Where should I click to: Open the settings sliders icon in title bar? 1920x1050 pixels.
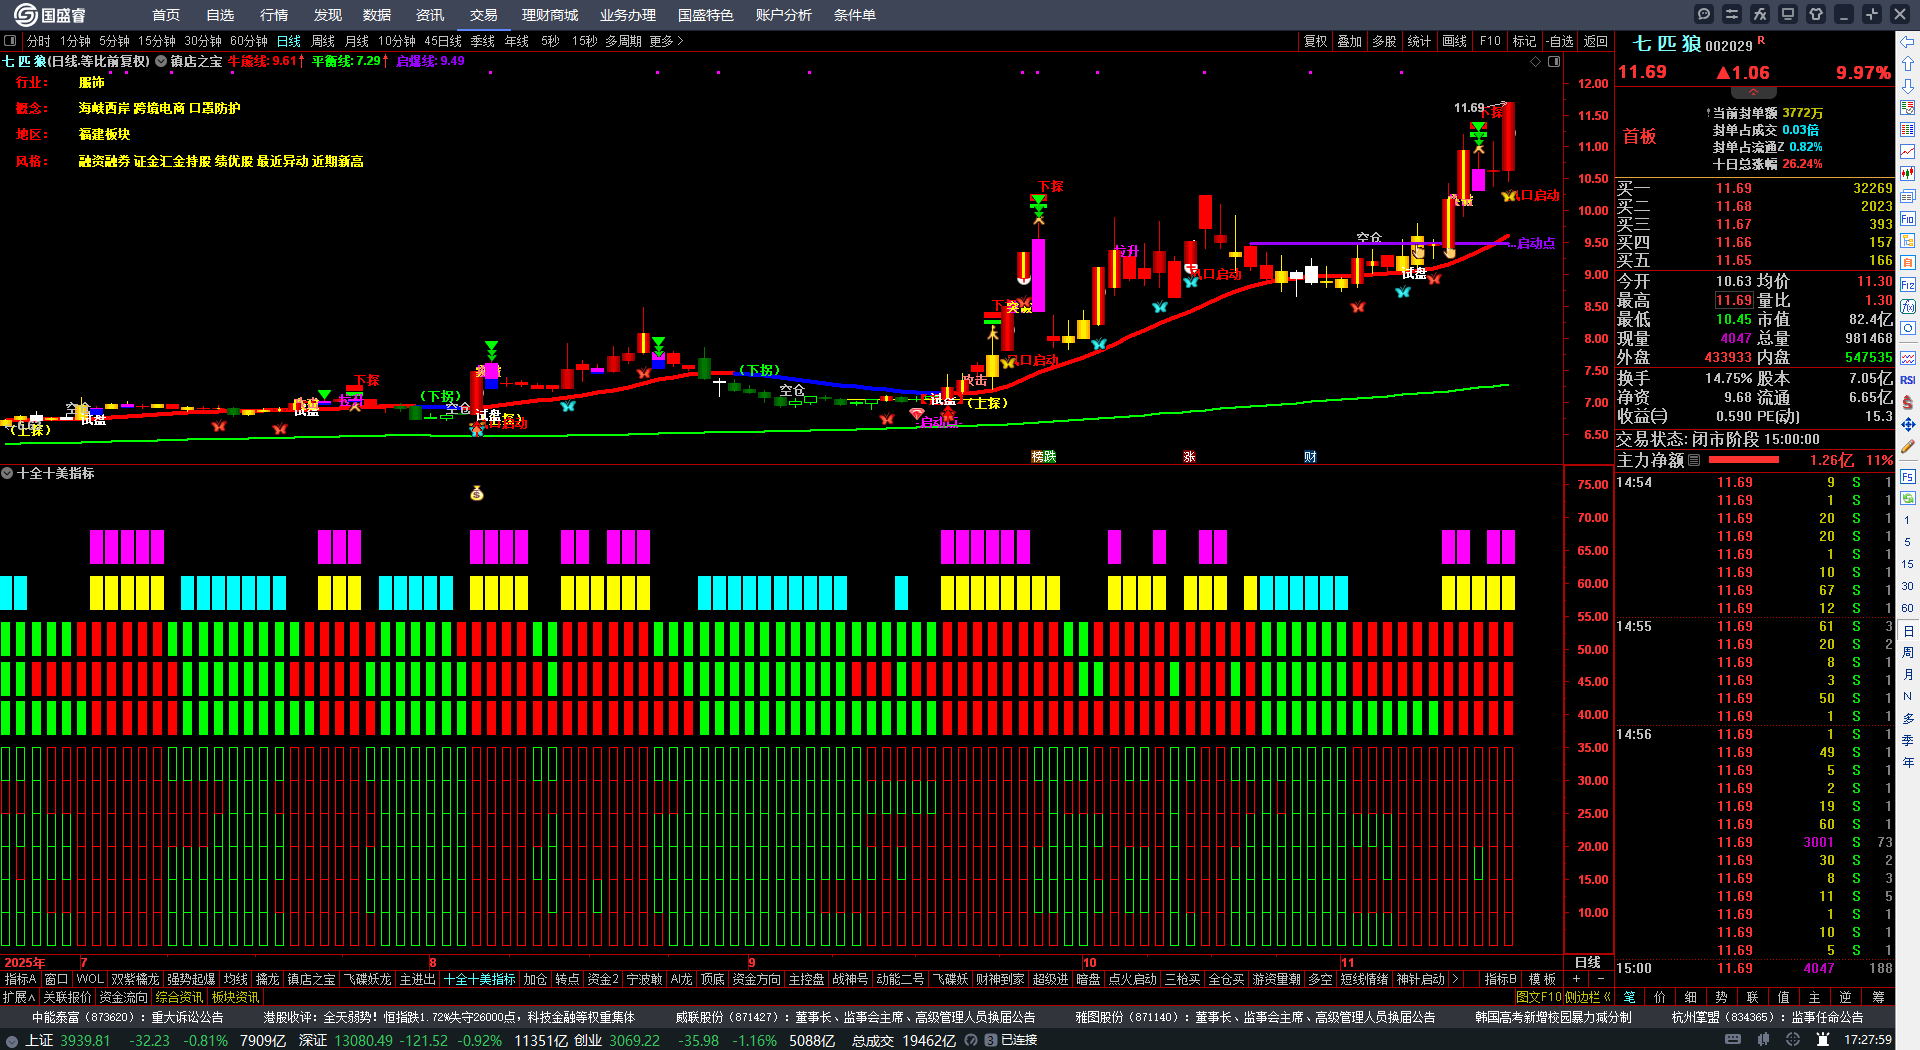point(1732,14)
